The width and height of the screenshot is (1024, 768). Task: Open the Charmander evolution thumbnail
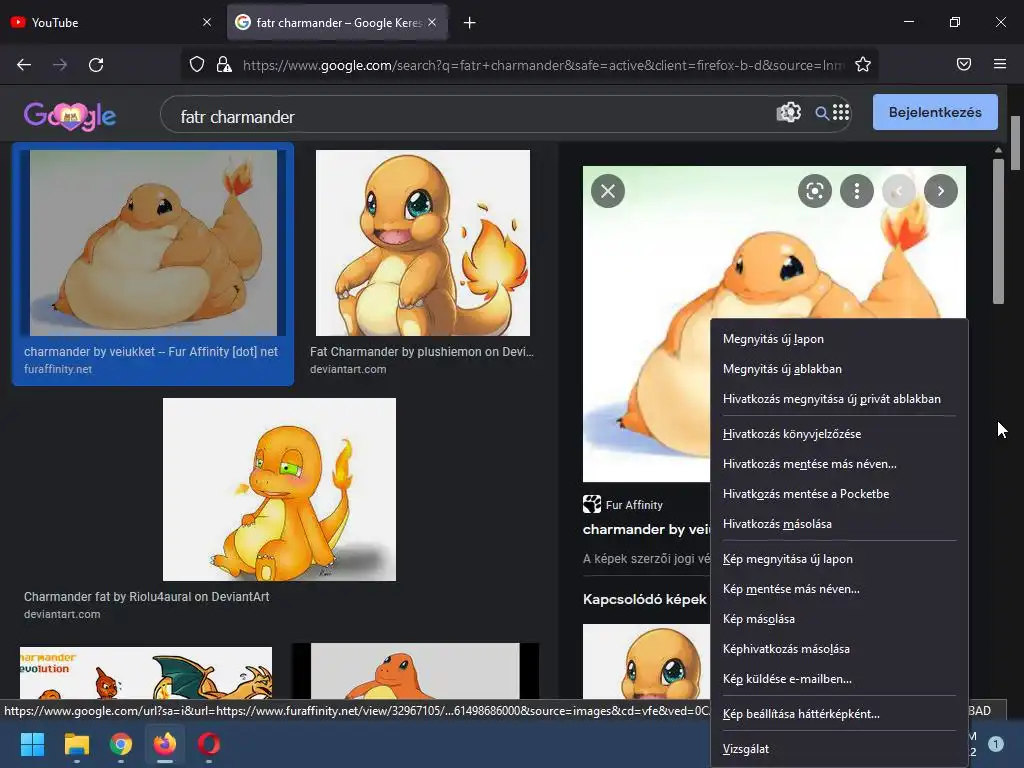pyautogui.click(x=146, y=673)
